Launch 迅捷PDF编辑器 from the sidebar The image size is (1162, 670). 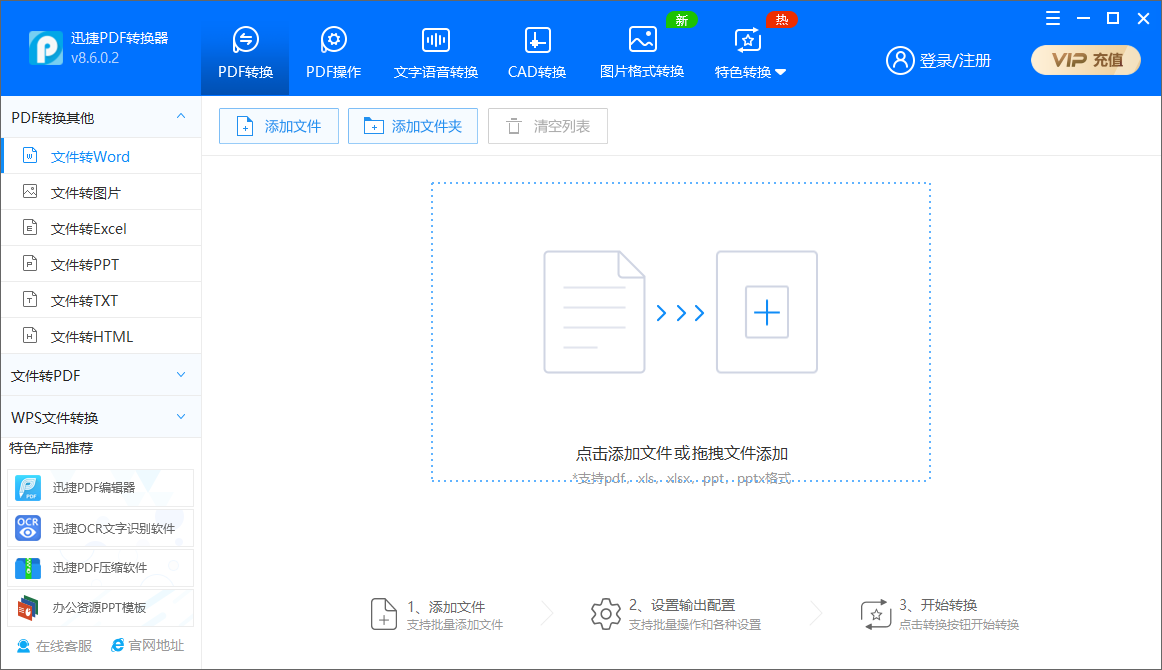click(x=96, y=488)
